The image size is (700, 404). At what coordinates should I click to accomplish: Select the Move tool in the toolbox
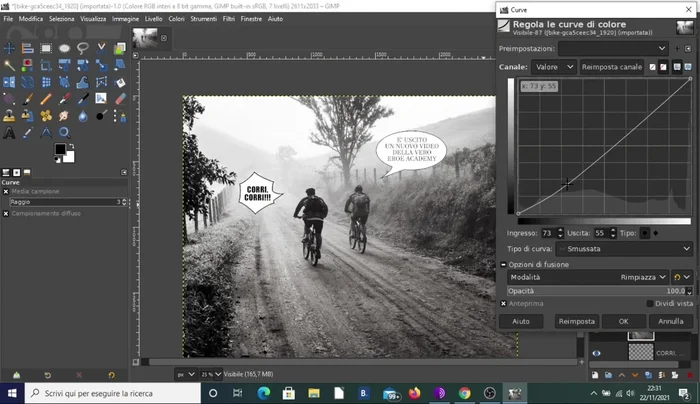click(x=10, y=48)
